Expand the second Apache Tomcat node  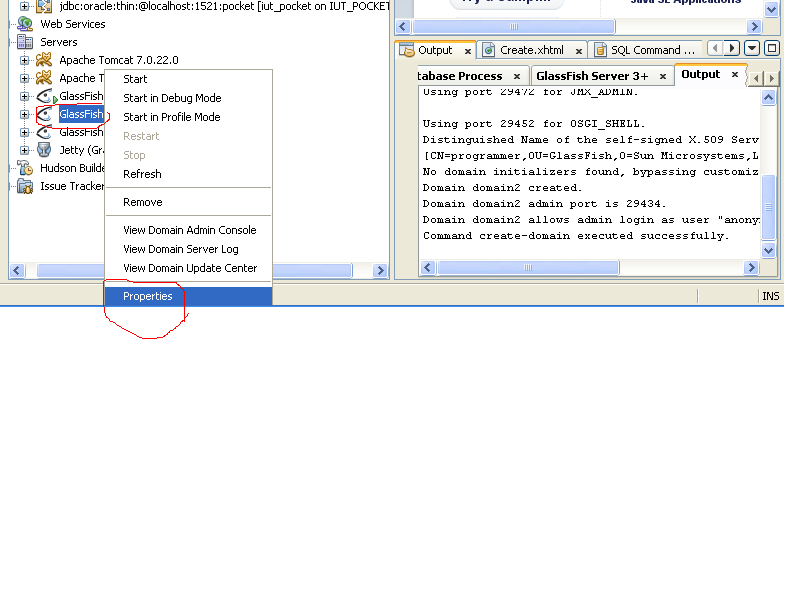[24, 78]
